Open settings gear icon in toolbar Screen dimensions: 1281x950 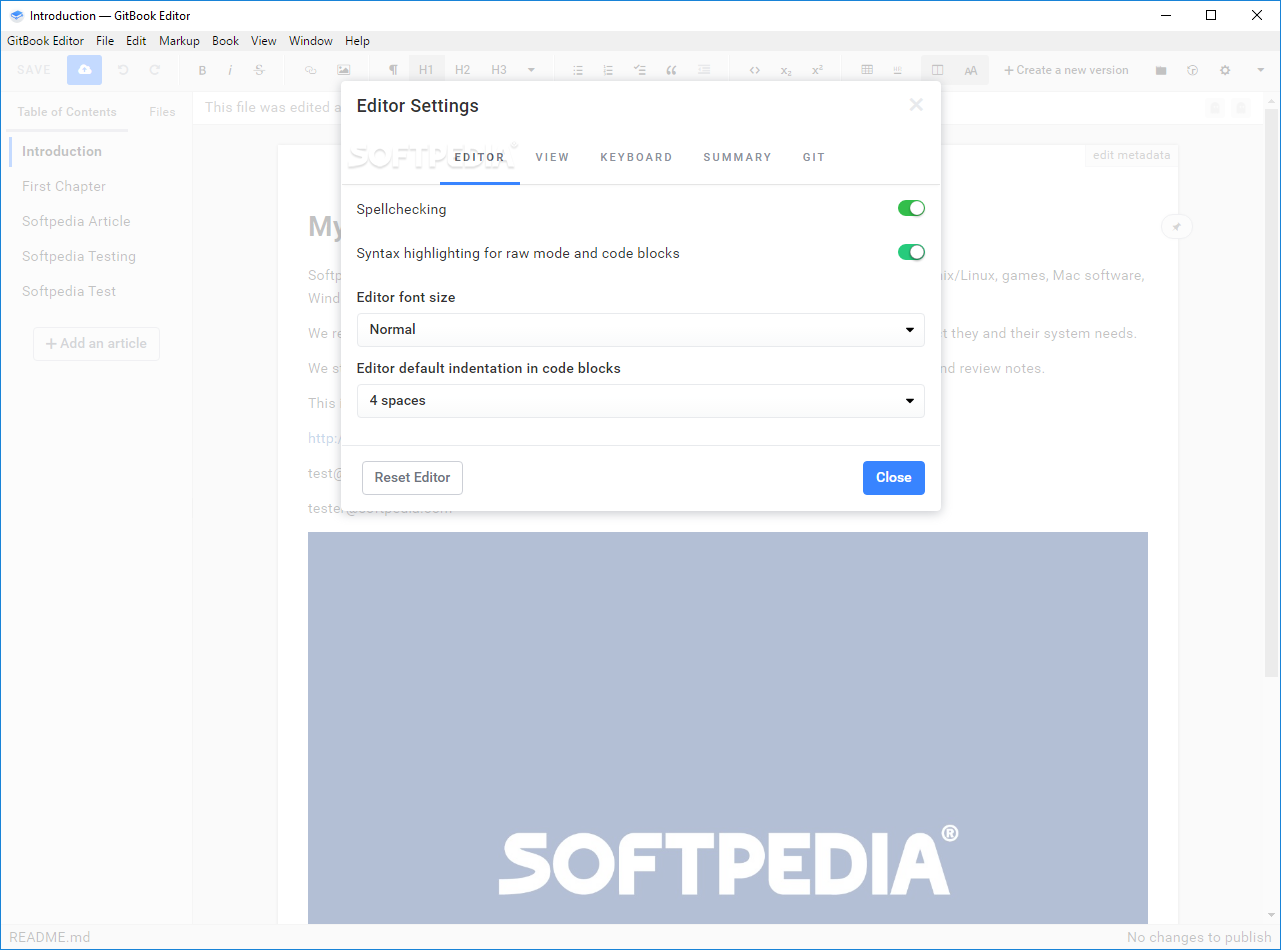pos(1225,70)
